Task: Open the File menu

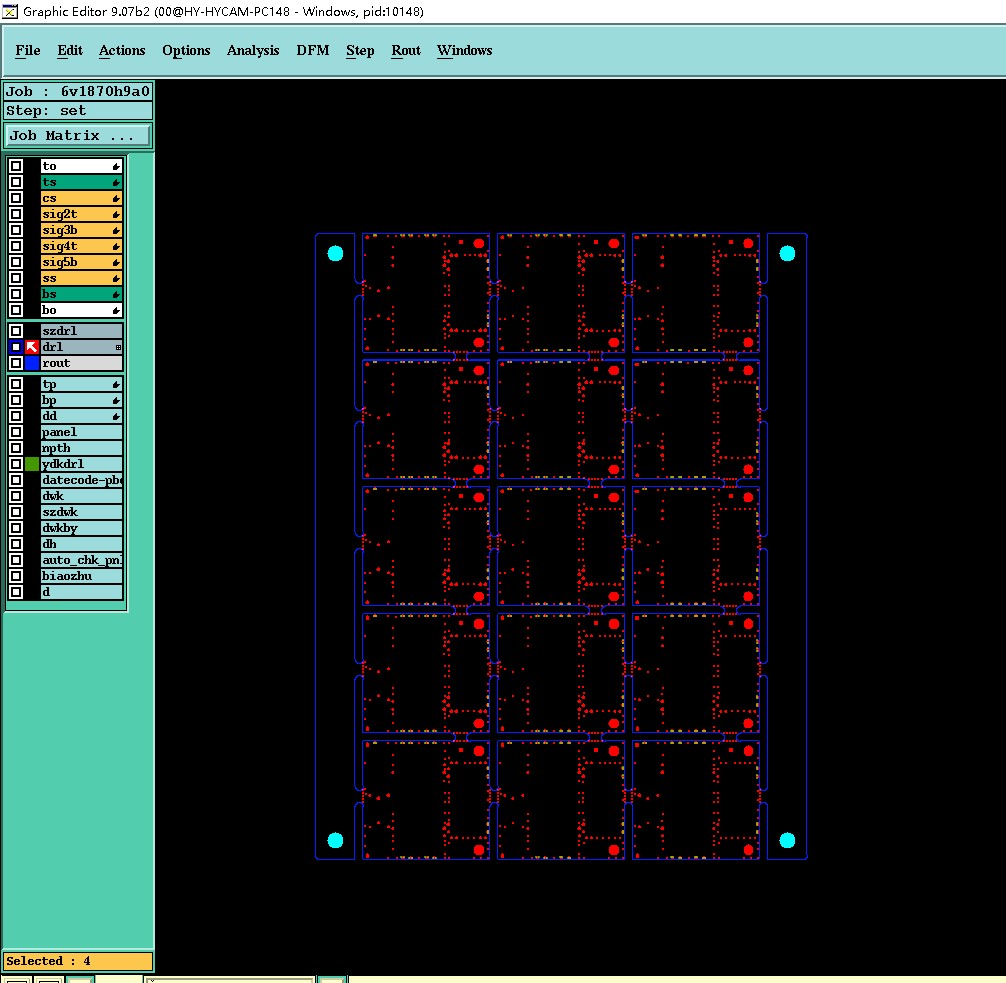Action: (28, 51)
